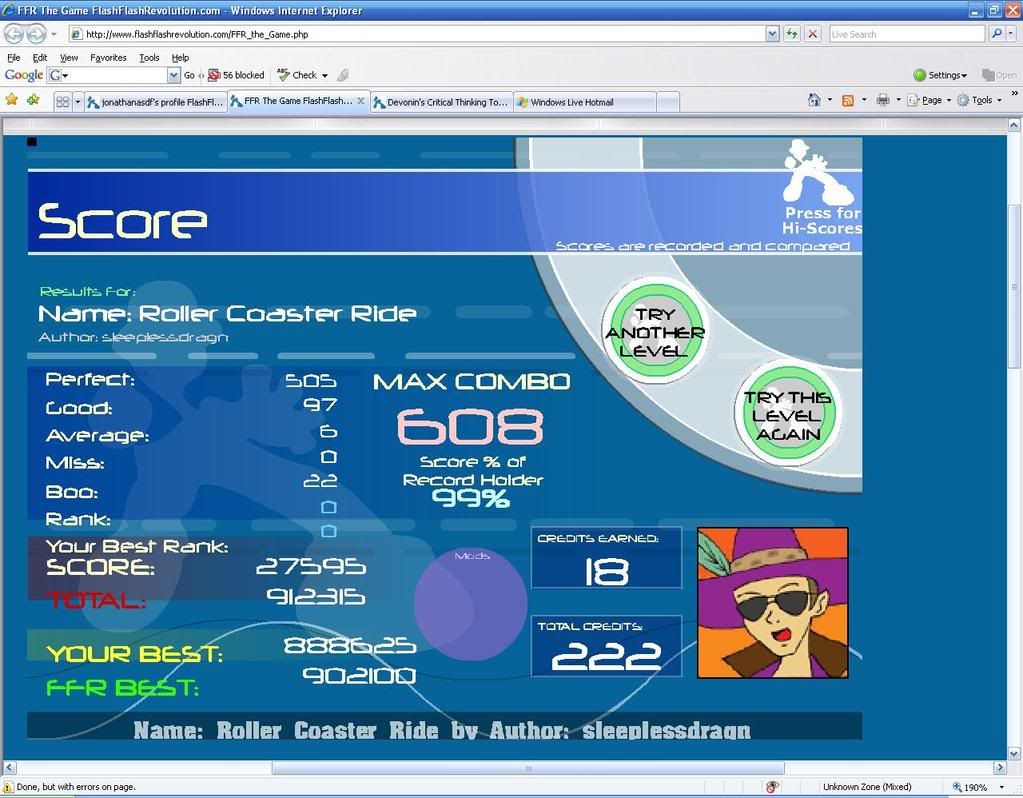
Task: Click the Add to Favorites icon
Action: click(33, 101)
